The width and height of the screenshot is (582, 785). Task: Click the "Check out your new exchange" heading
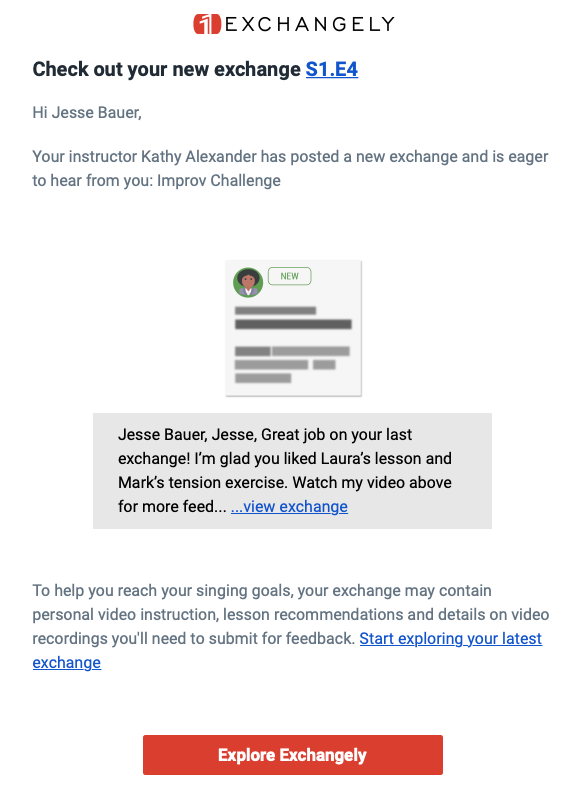click(x=167, y=70)
